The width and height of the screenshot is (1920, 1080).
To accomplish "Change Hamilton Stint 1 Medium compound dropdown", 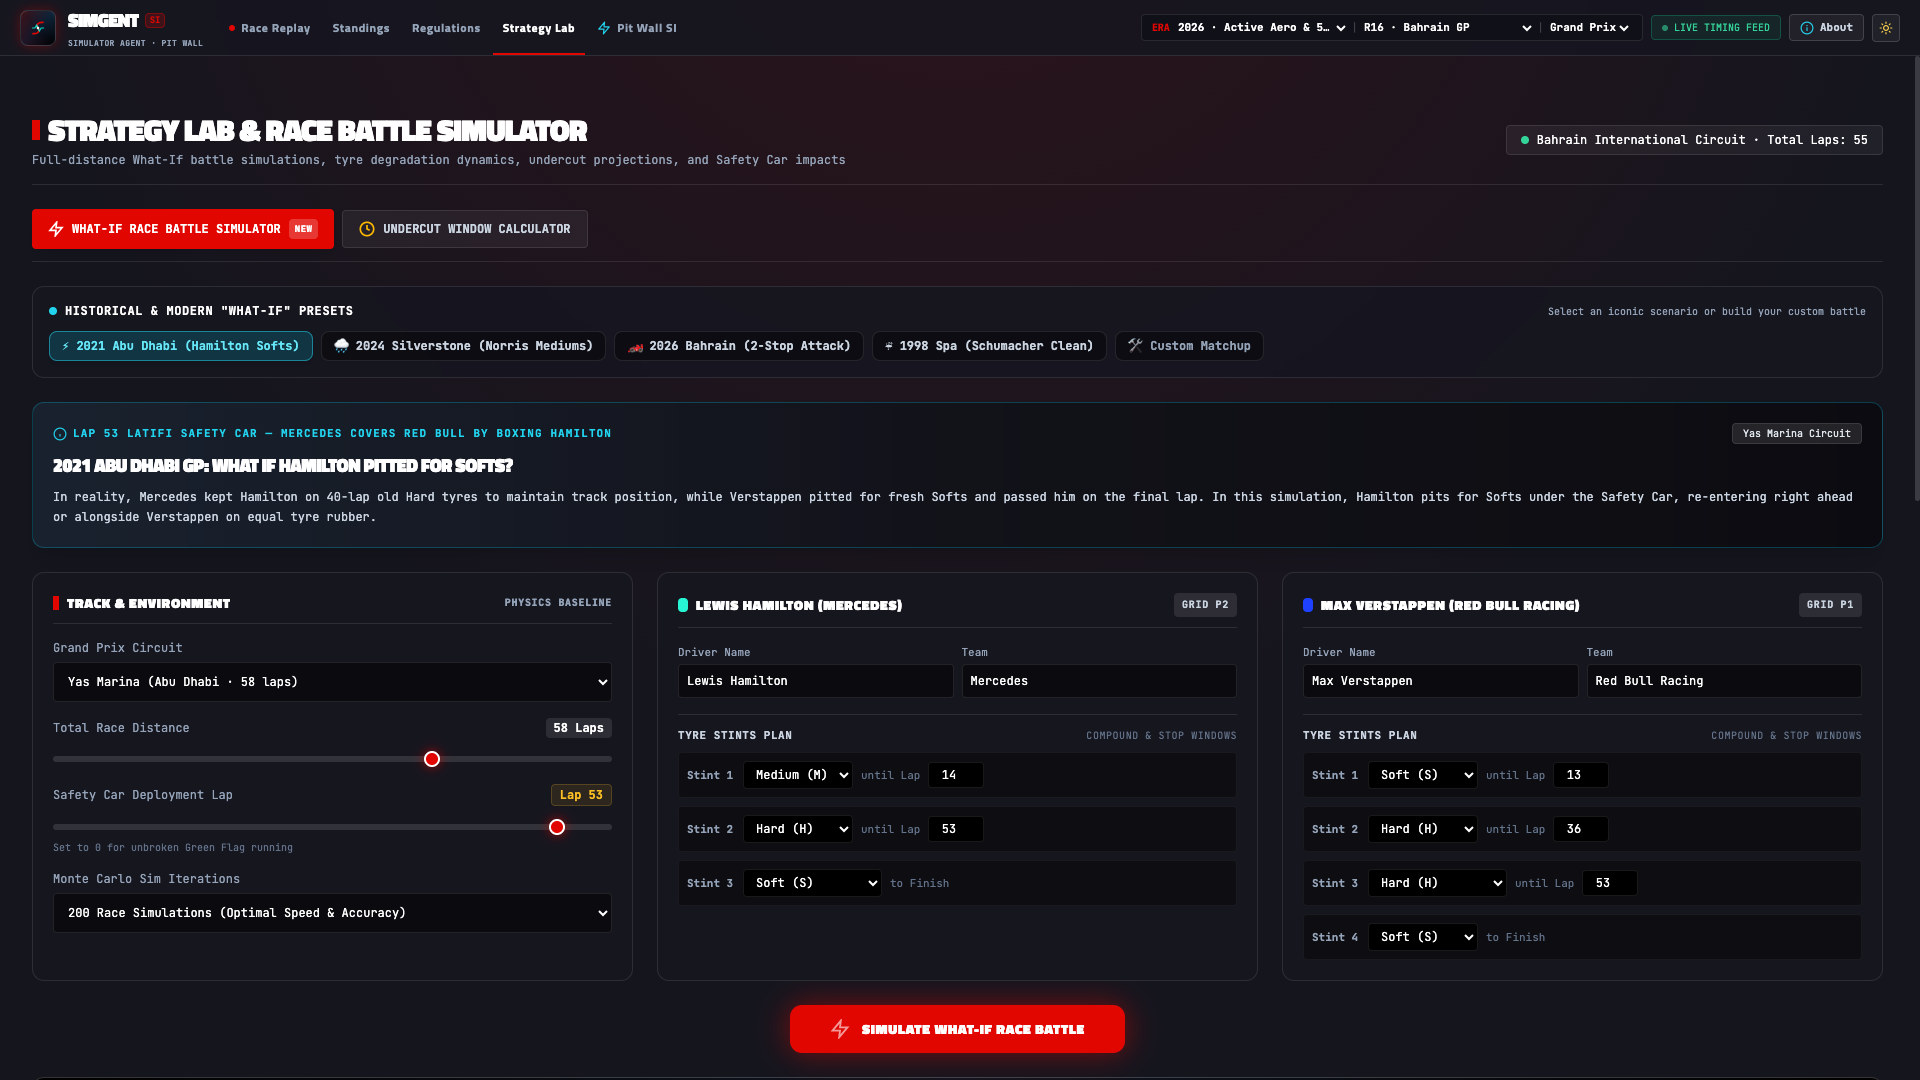I will click(x=798, y=775).
